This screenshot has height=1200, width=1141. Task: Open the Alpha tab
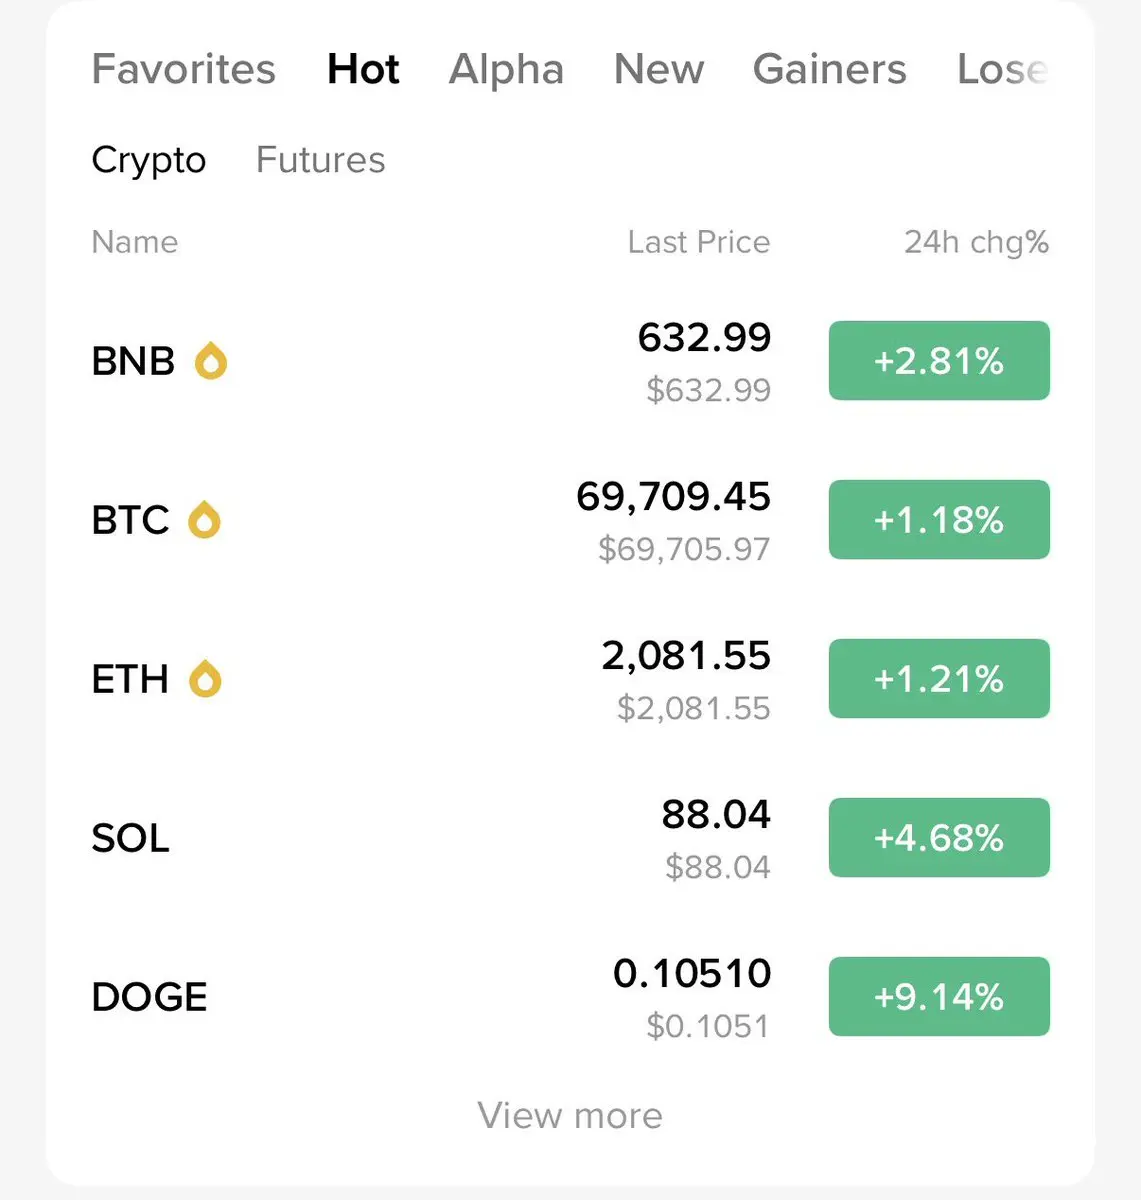click(x=506, y=69)
